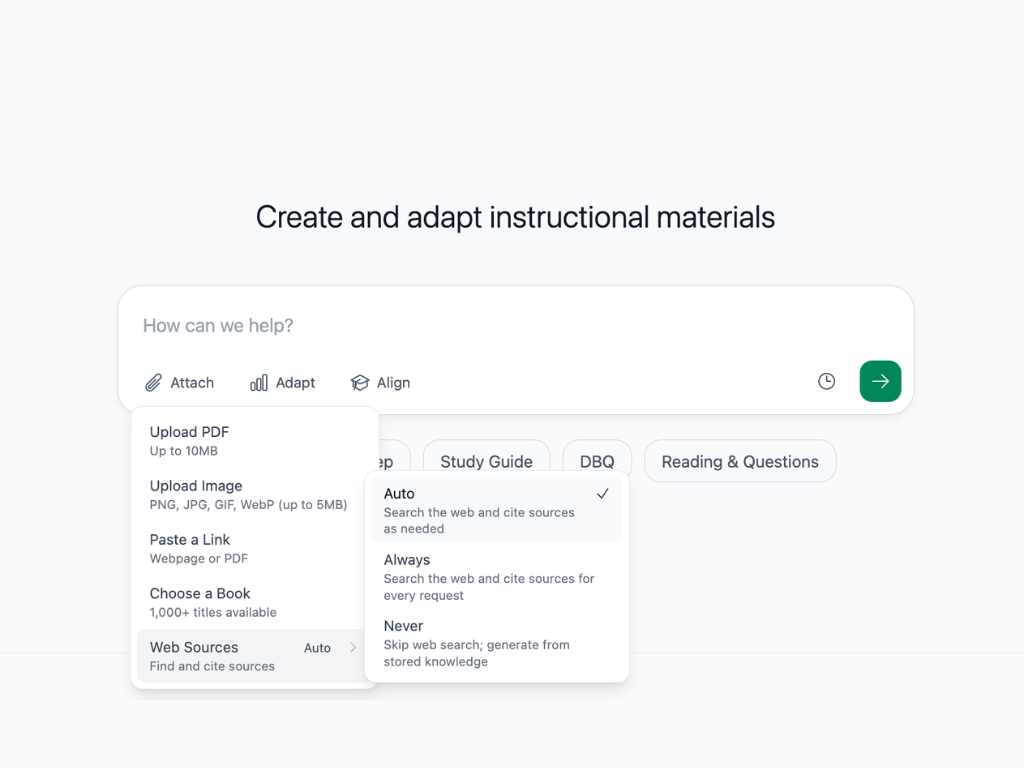Open the Align dropdown
The width and height of the screenshot is (1024, 768).
click(x=380, y=383)
